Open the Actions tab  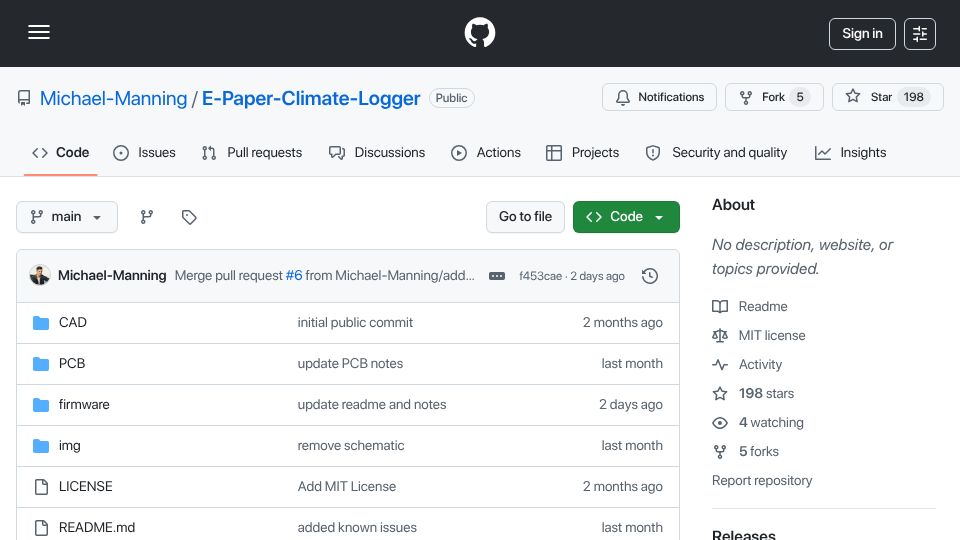(486, 153)
